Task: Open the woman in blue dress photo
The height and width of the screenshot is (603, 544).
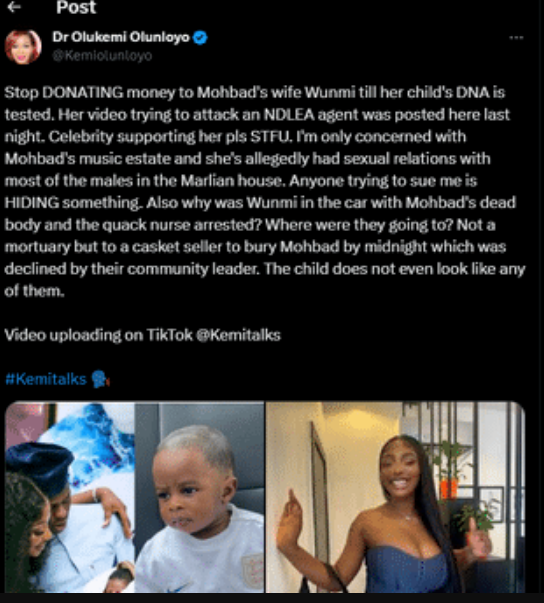Action: (x=395, y=497)
